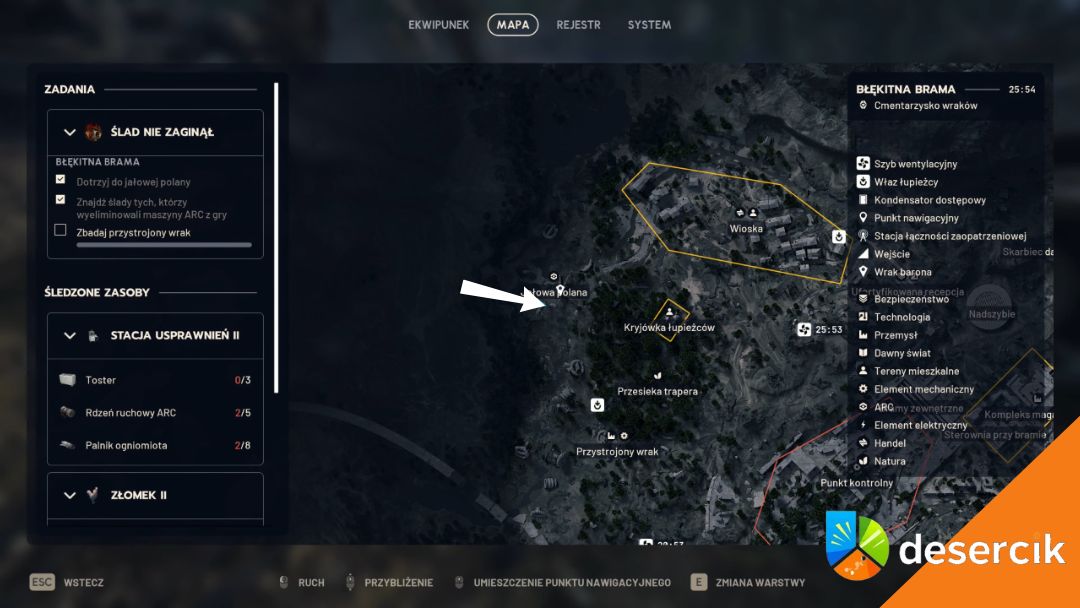Image resolution: width=1080 pixels, height=608 pixels.
Task: Click the Zmiana warstwy button
Action: coord(748,583)
